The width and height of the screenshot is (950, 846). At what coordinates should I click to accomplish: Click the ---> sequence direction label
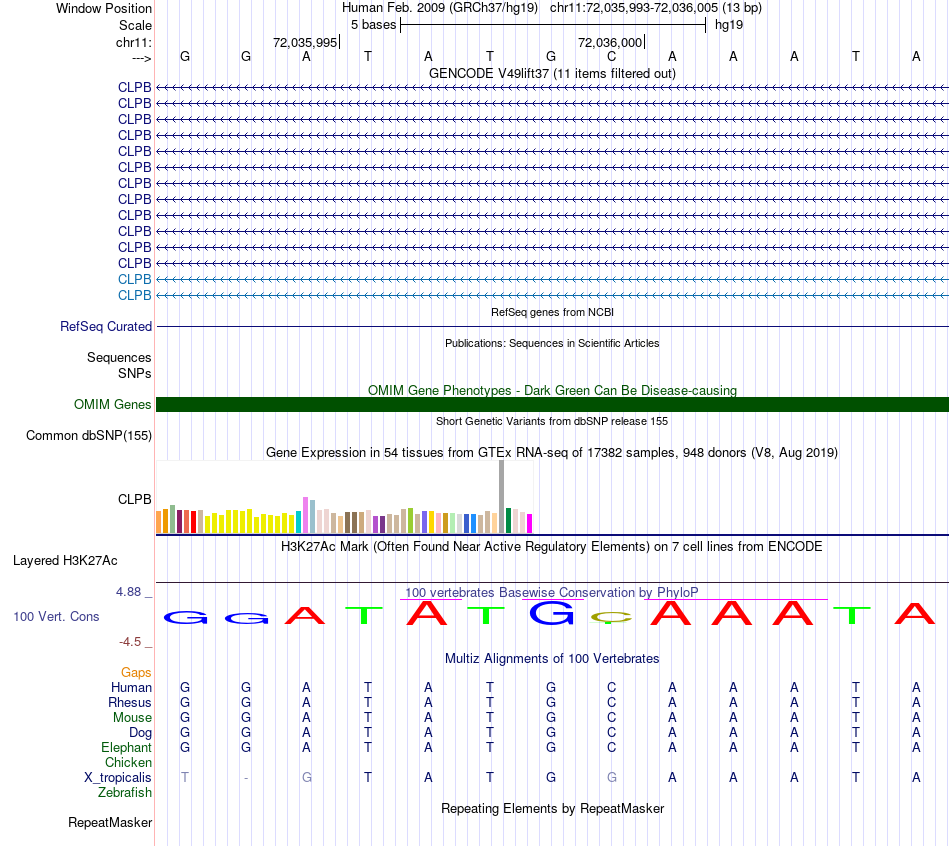(141, 58)
